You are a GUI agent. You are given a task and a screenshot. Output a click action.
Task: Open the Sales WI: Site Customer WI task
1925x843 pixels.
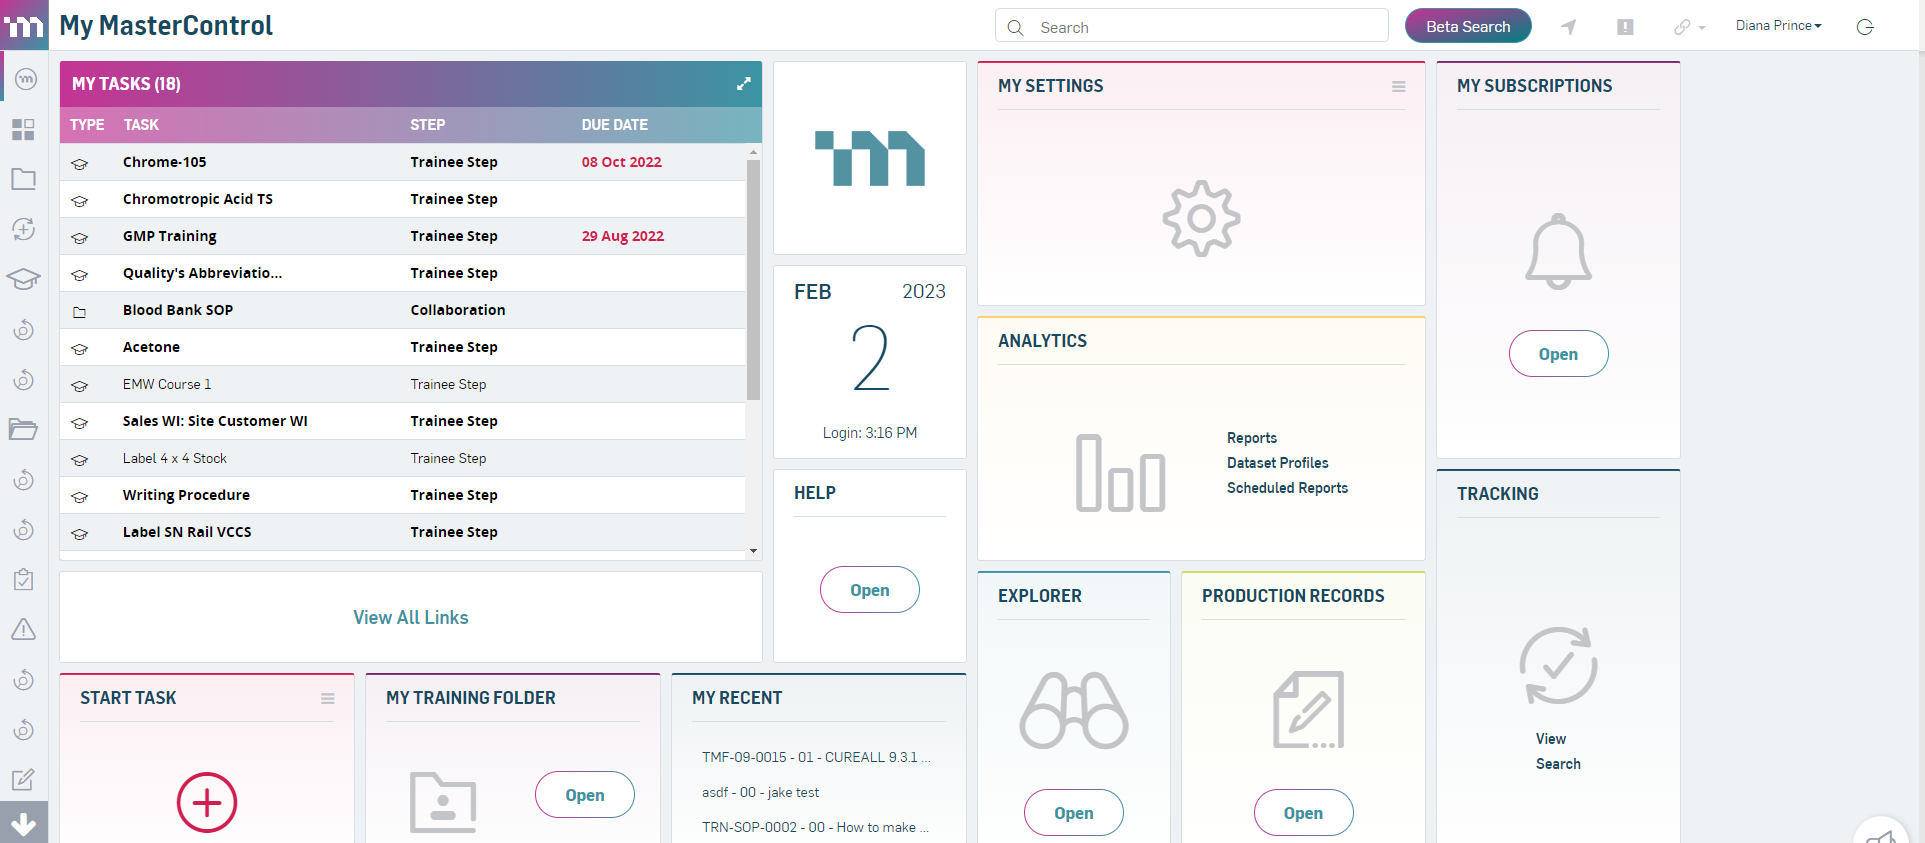215,421
